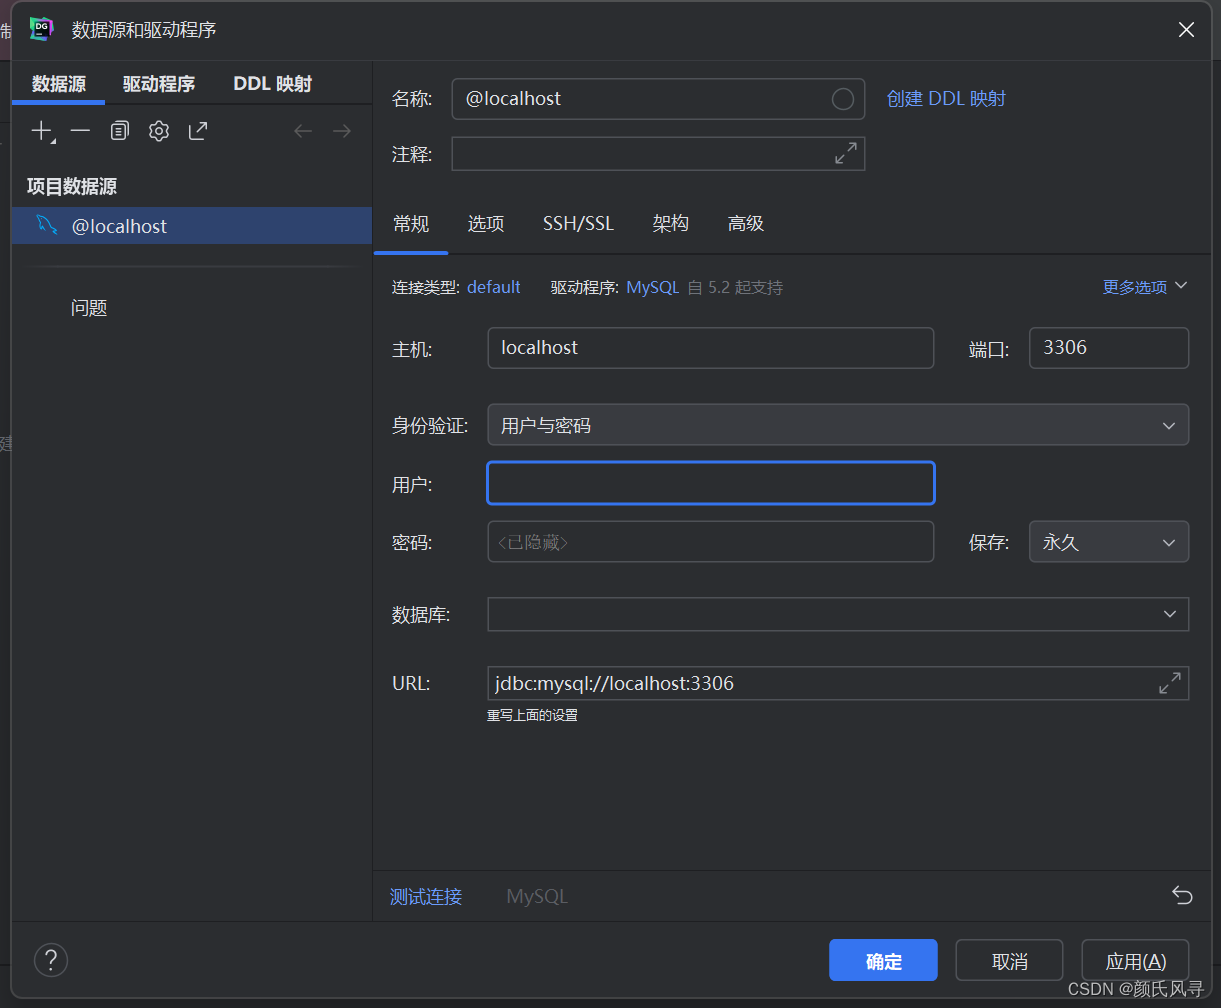The width and height of the screenshot is (1221, 1008).
Task: Click the 重写上面的设置 hint text
Action: click(532, 716)
